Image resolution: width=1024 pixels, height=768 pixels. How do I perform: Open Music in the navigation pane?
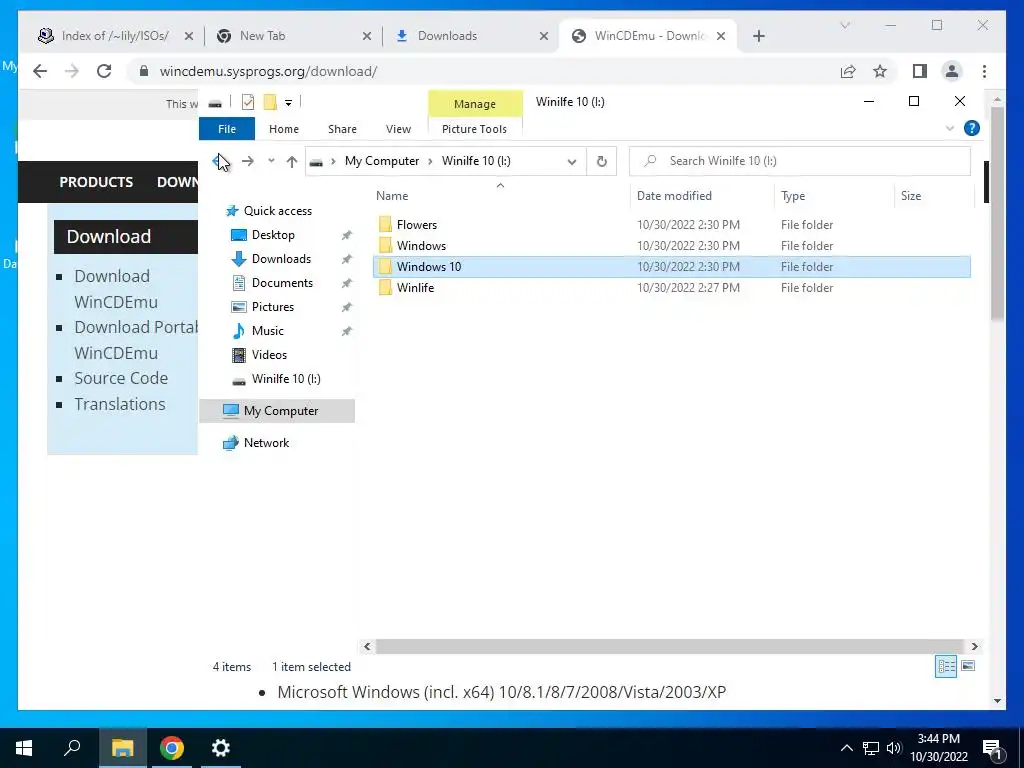tap(268, 330)
